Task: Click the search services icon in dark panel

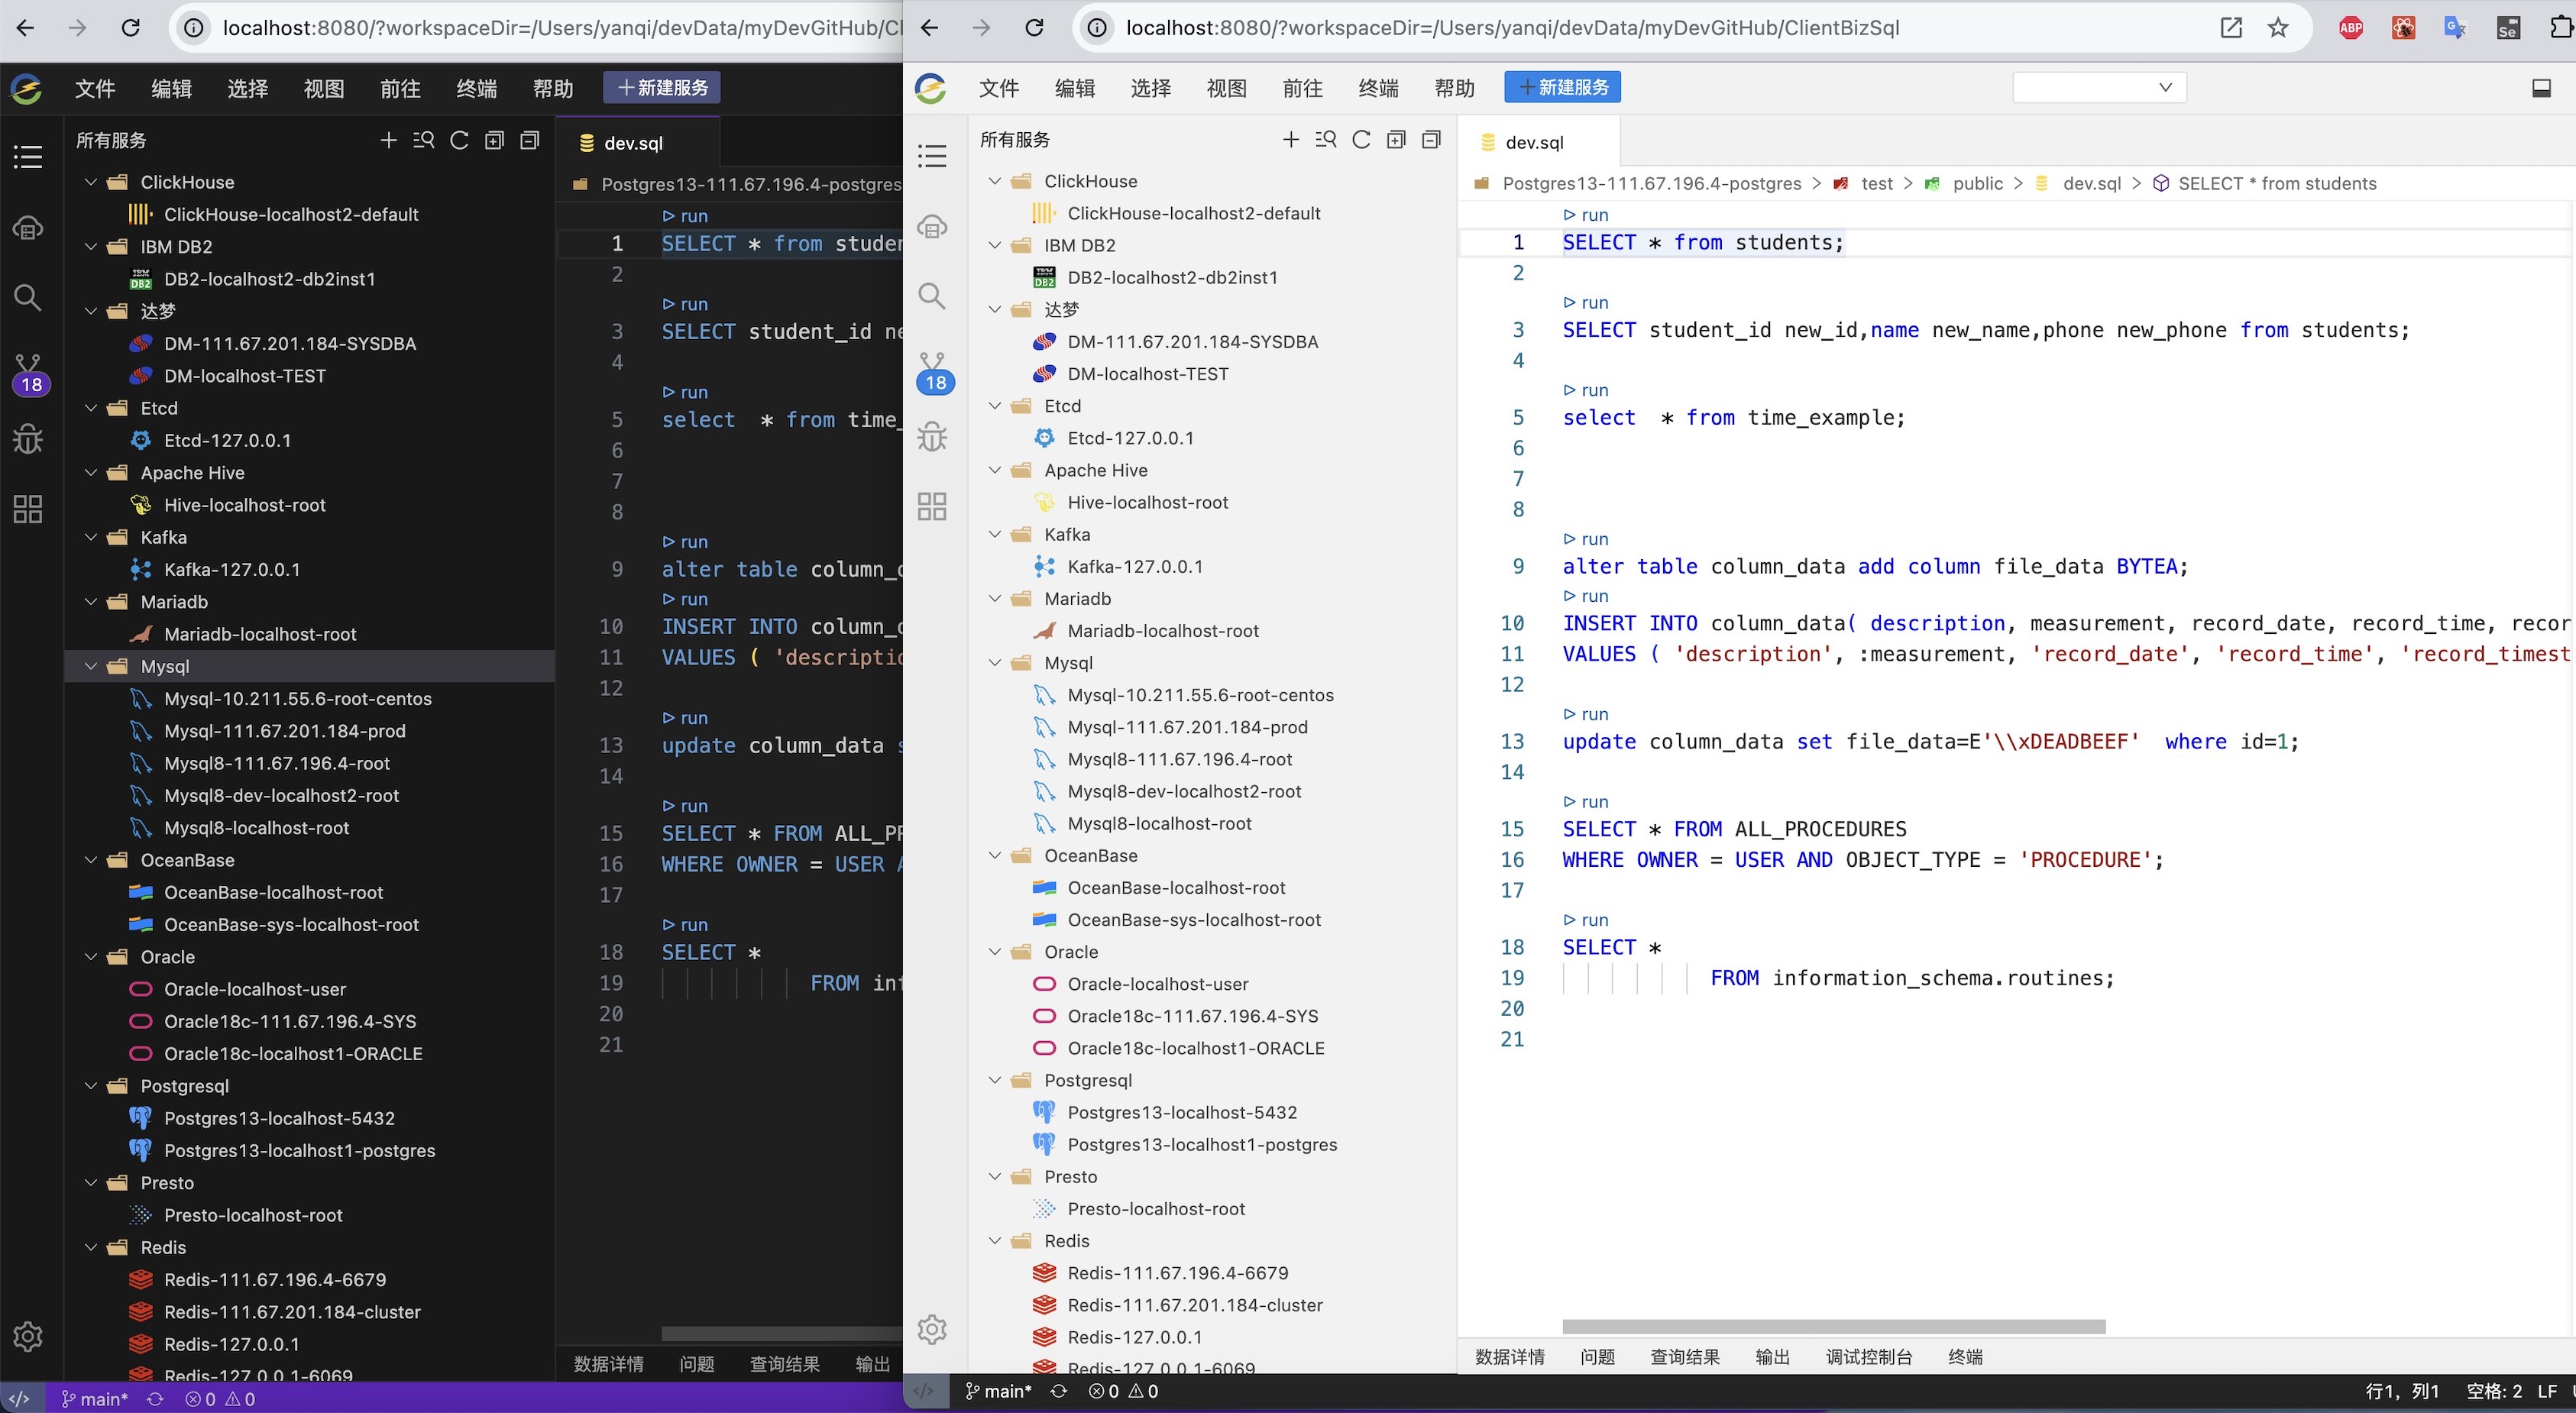Action: 423,140
